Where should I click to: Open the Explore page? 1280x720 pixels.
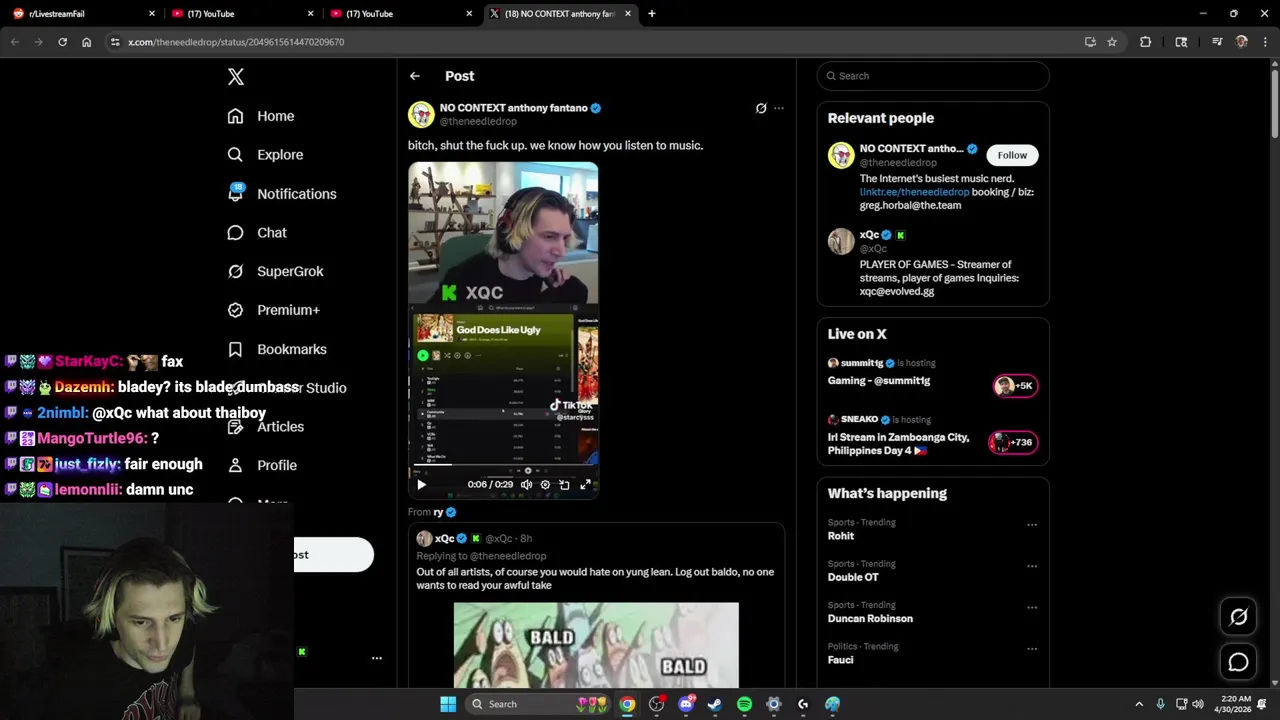tap(265, 155)
